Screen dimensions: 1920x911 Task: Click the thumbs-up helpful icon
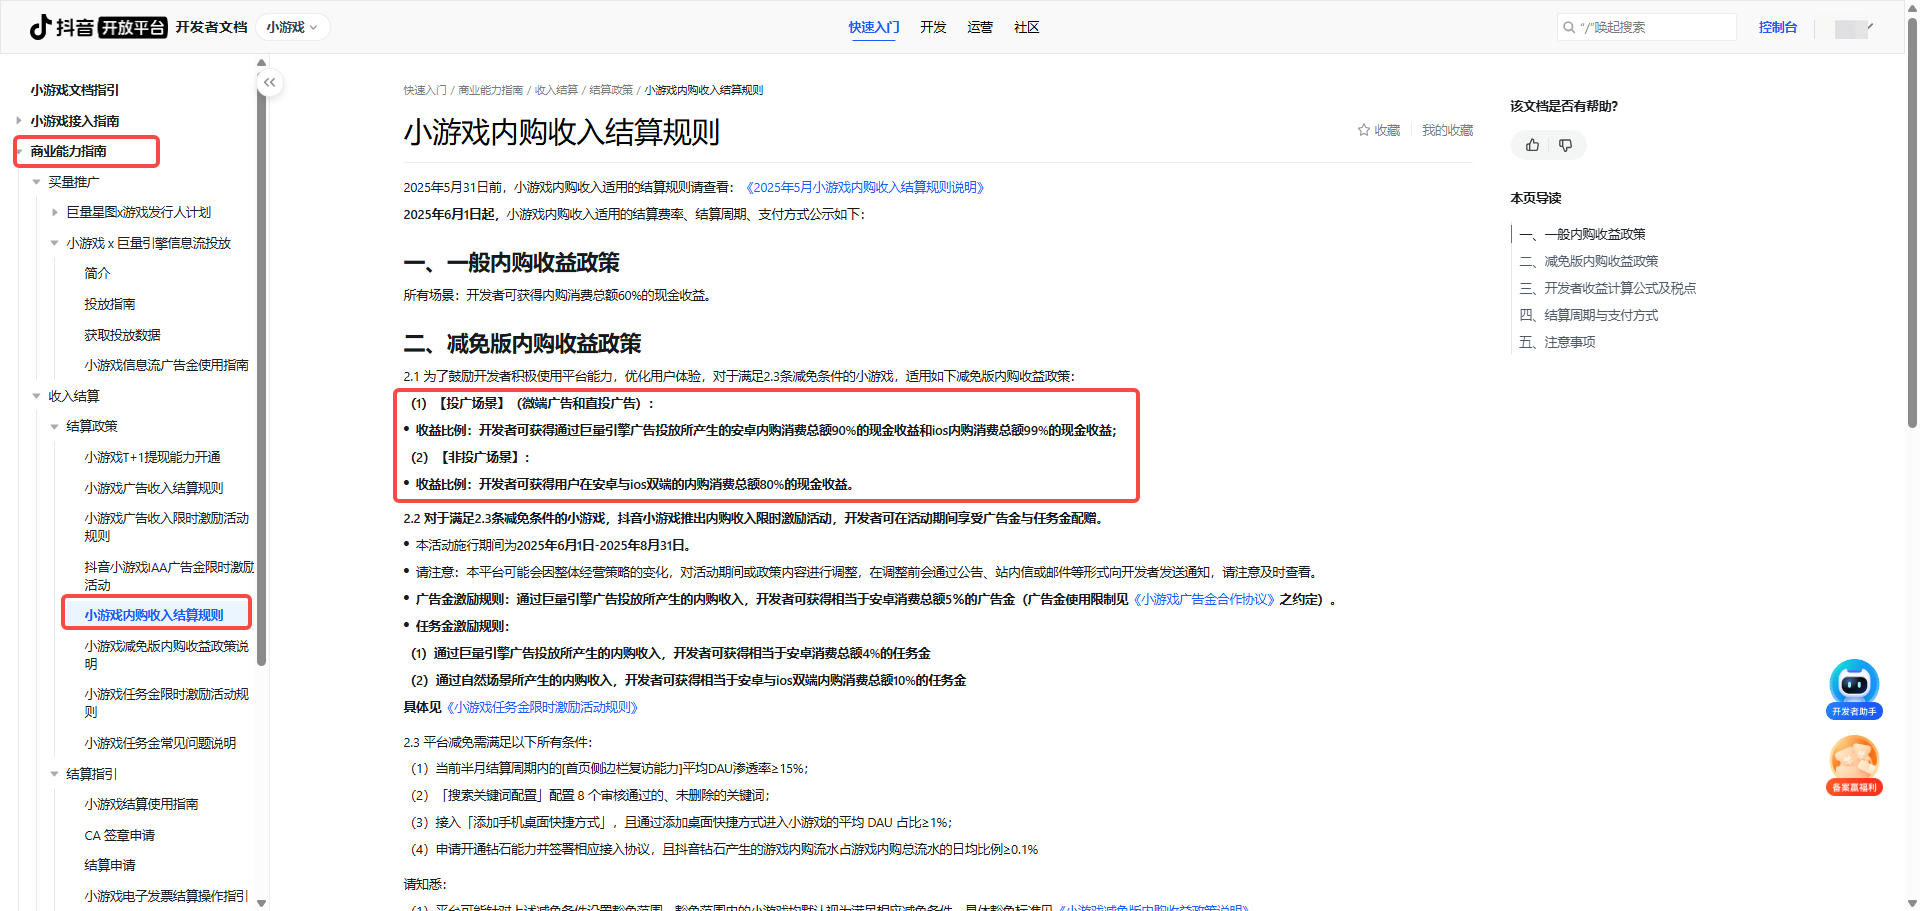tap(1532, 146)
